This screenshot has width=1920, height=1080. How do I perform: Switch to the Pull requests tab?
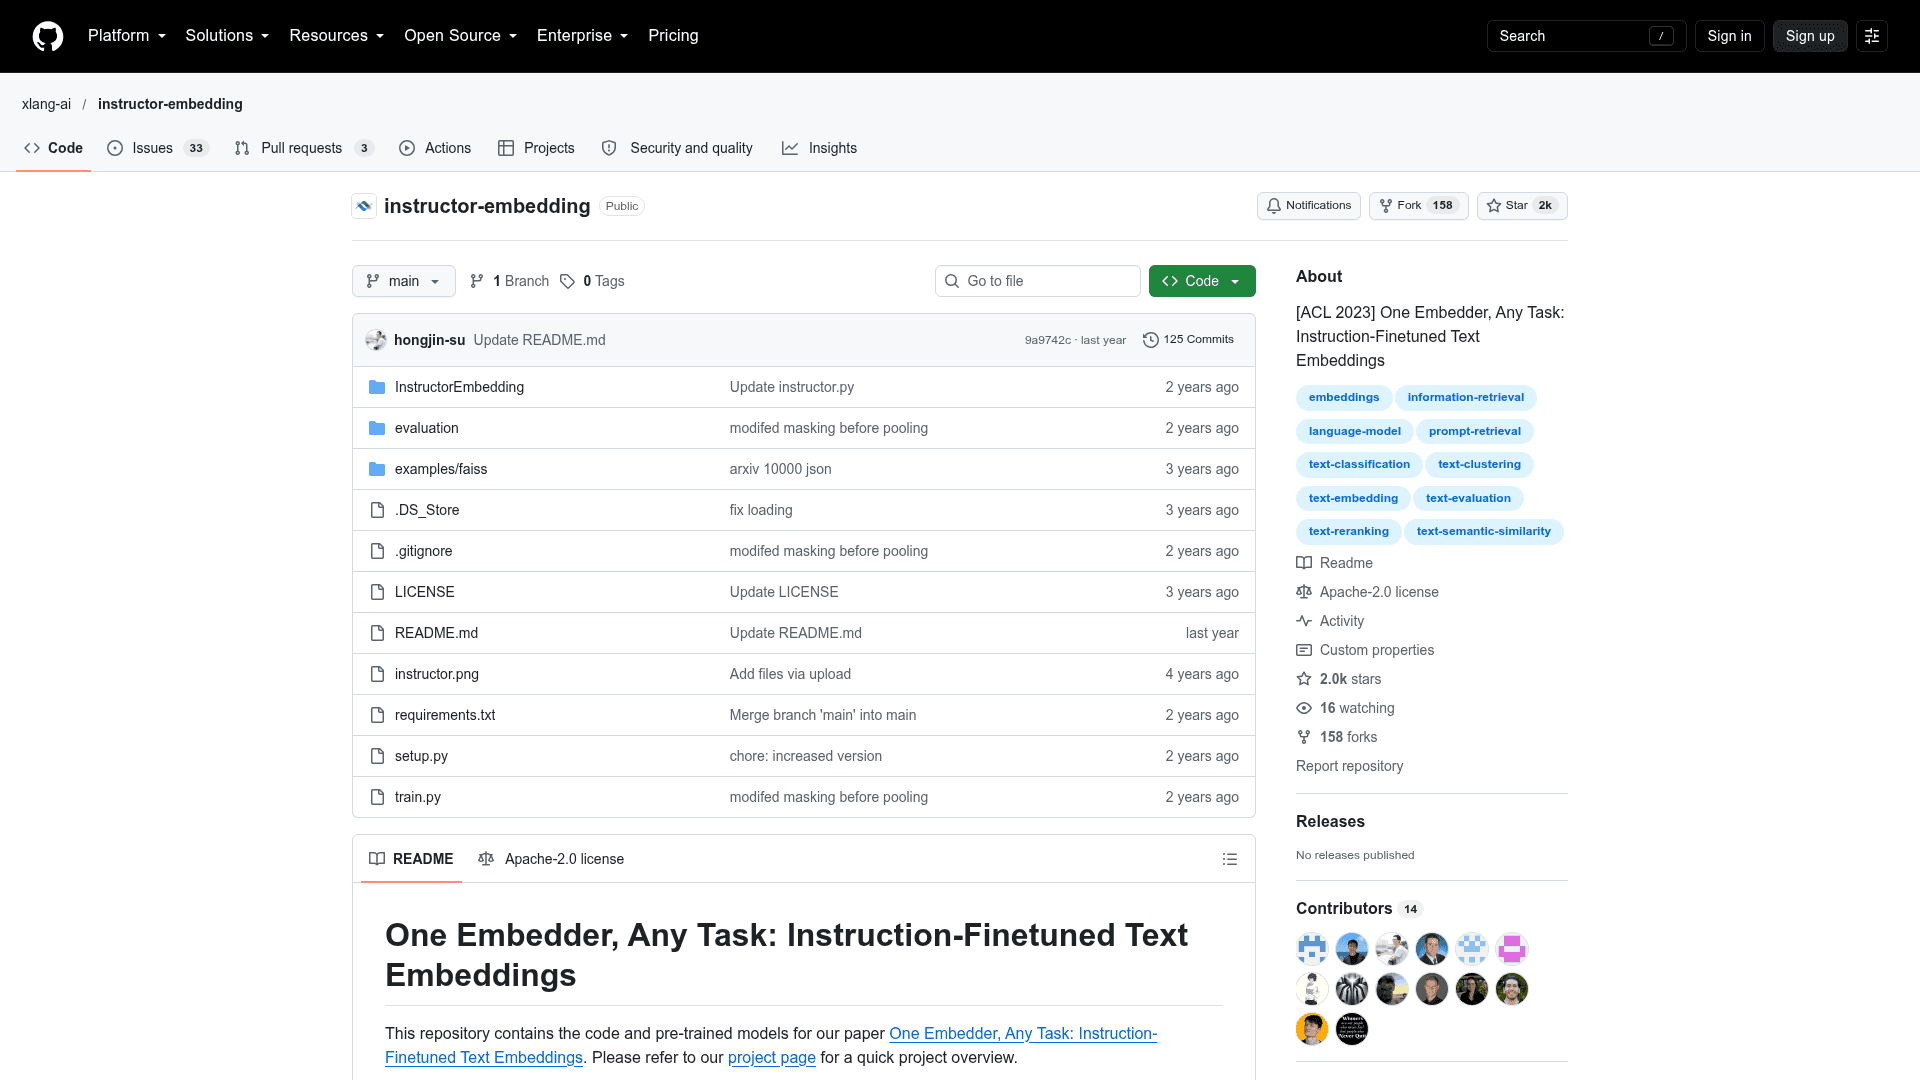[x=303, y=148]
